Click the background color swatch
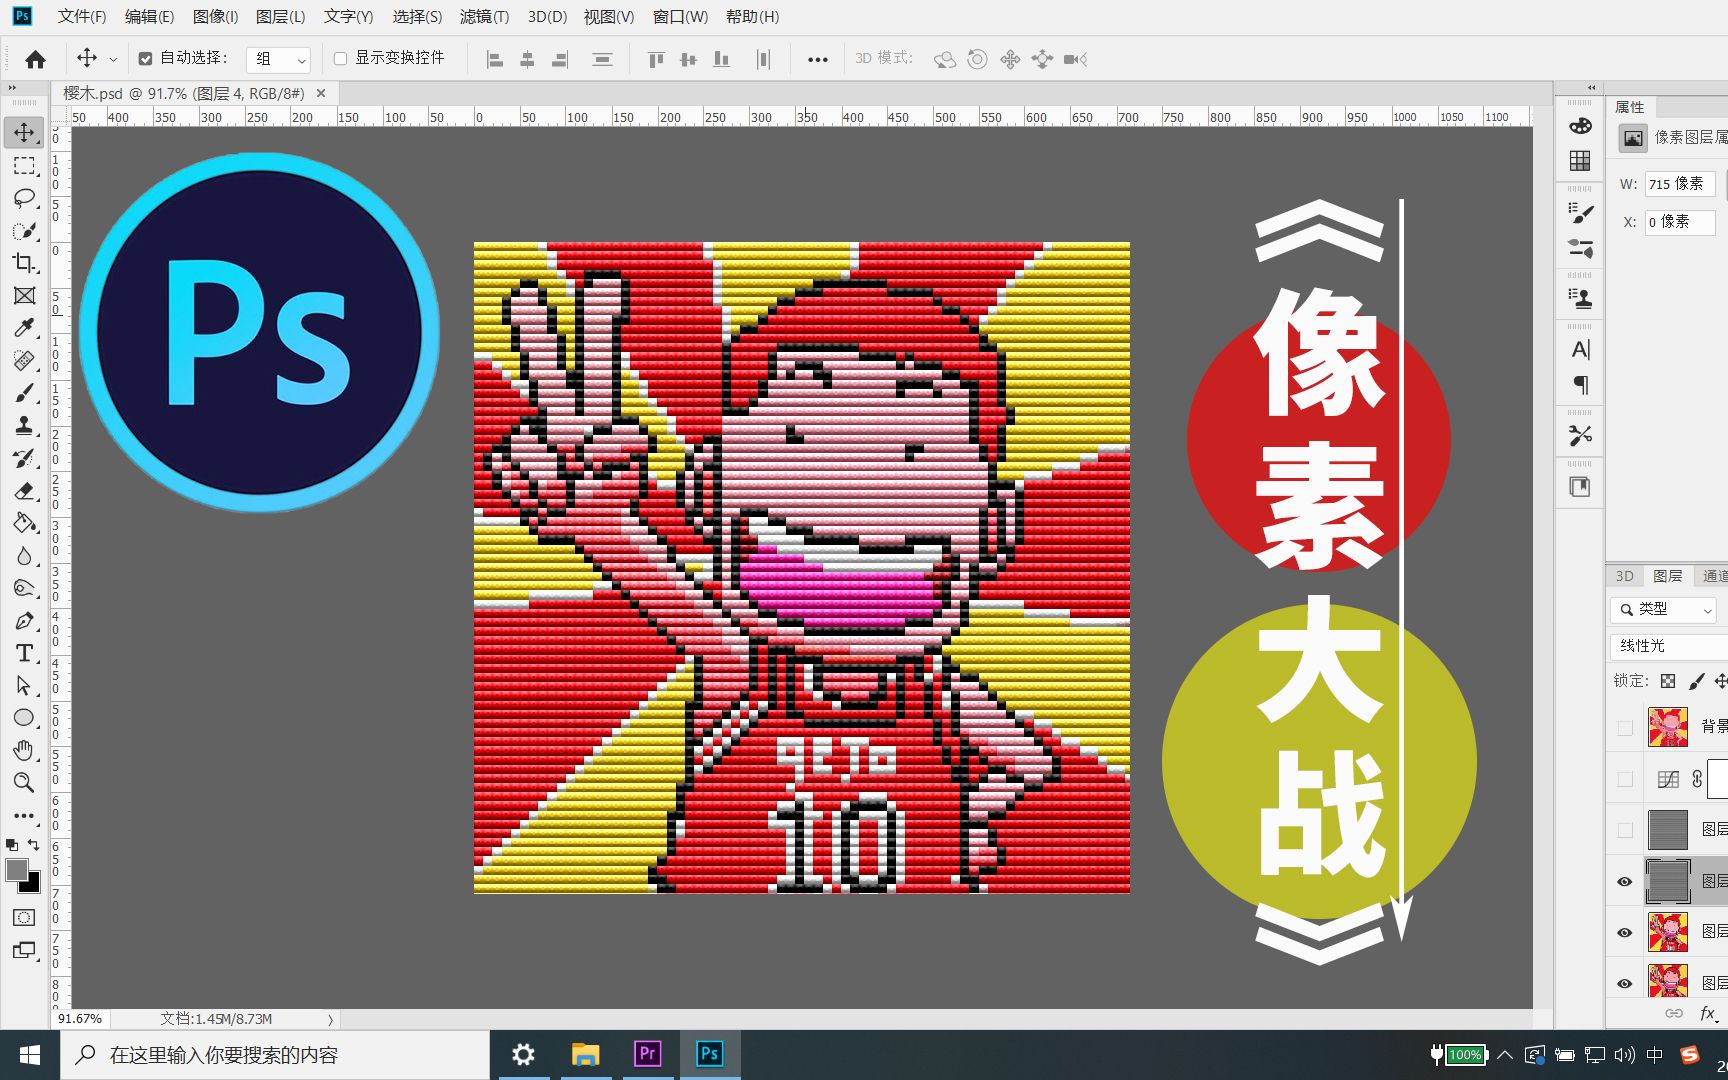The image size is (1728, 1080). pos(34,885)
